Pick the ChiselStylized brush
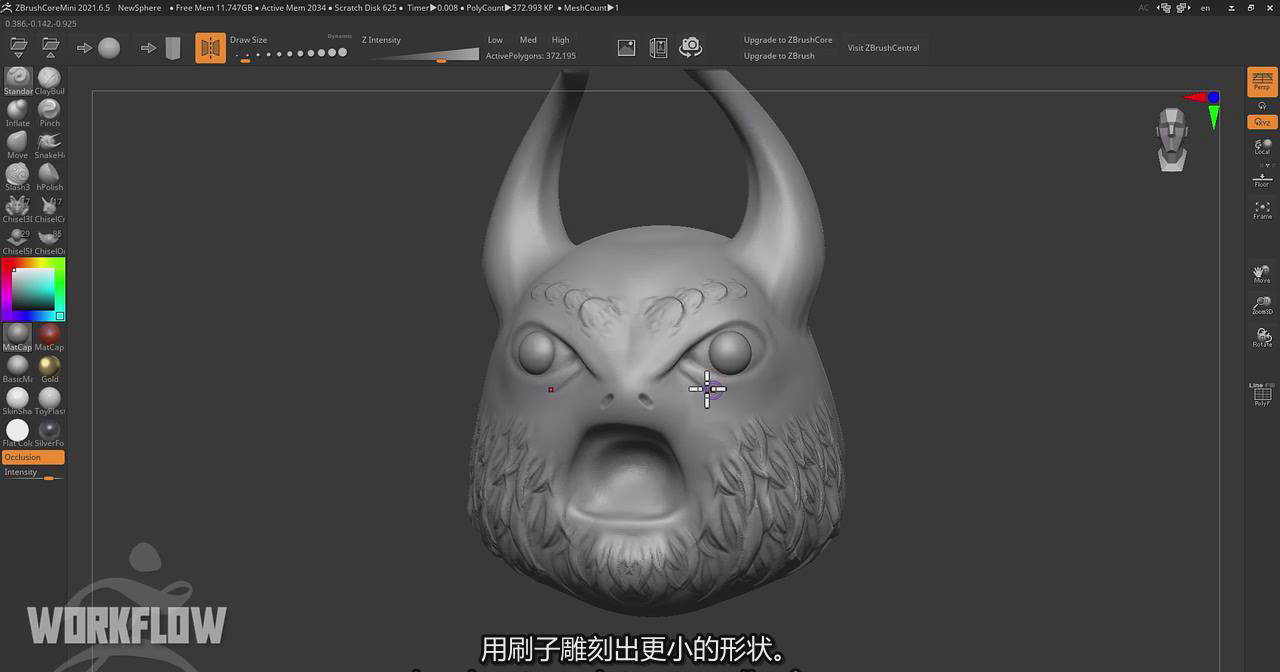 click(x=18, y=241)
